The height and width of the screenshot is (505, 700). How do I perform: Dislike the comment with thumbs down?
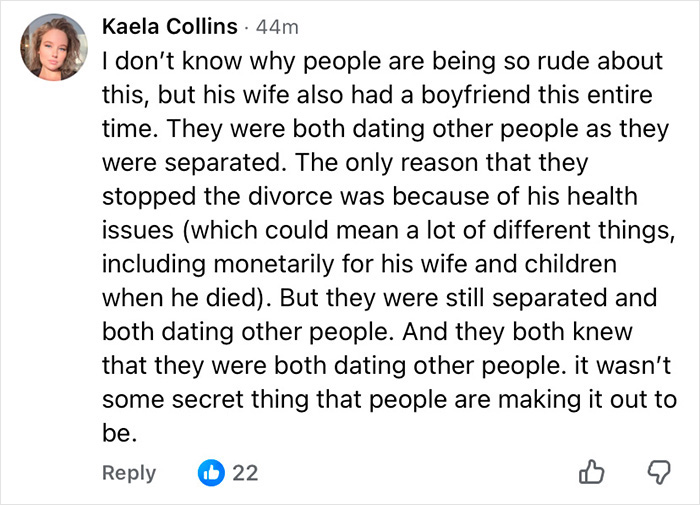[x=657, y=473]
